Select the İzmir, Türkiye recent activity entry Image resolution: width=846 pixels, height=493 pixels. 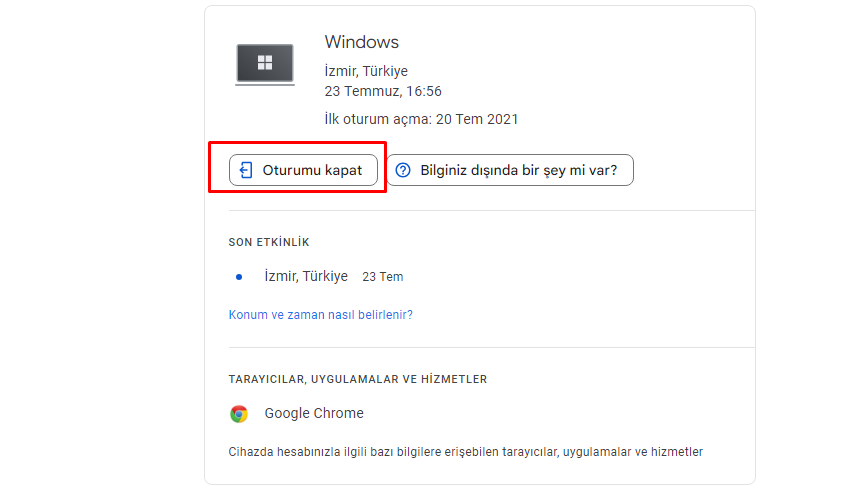pos(306,276)
